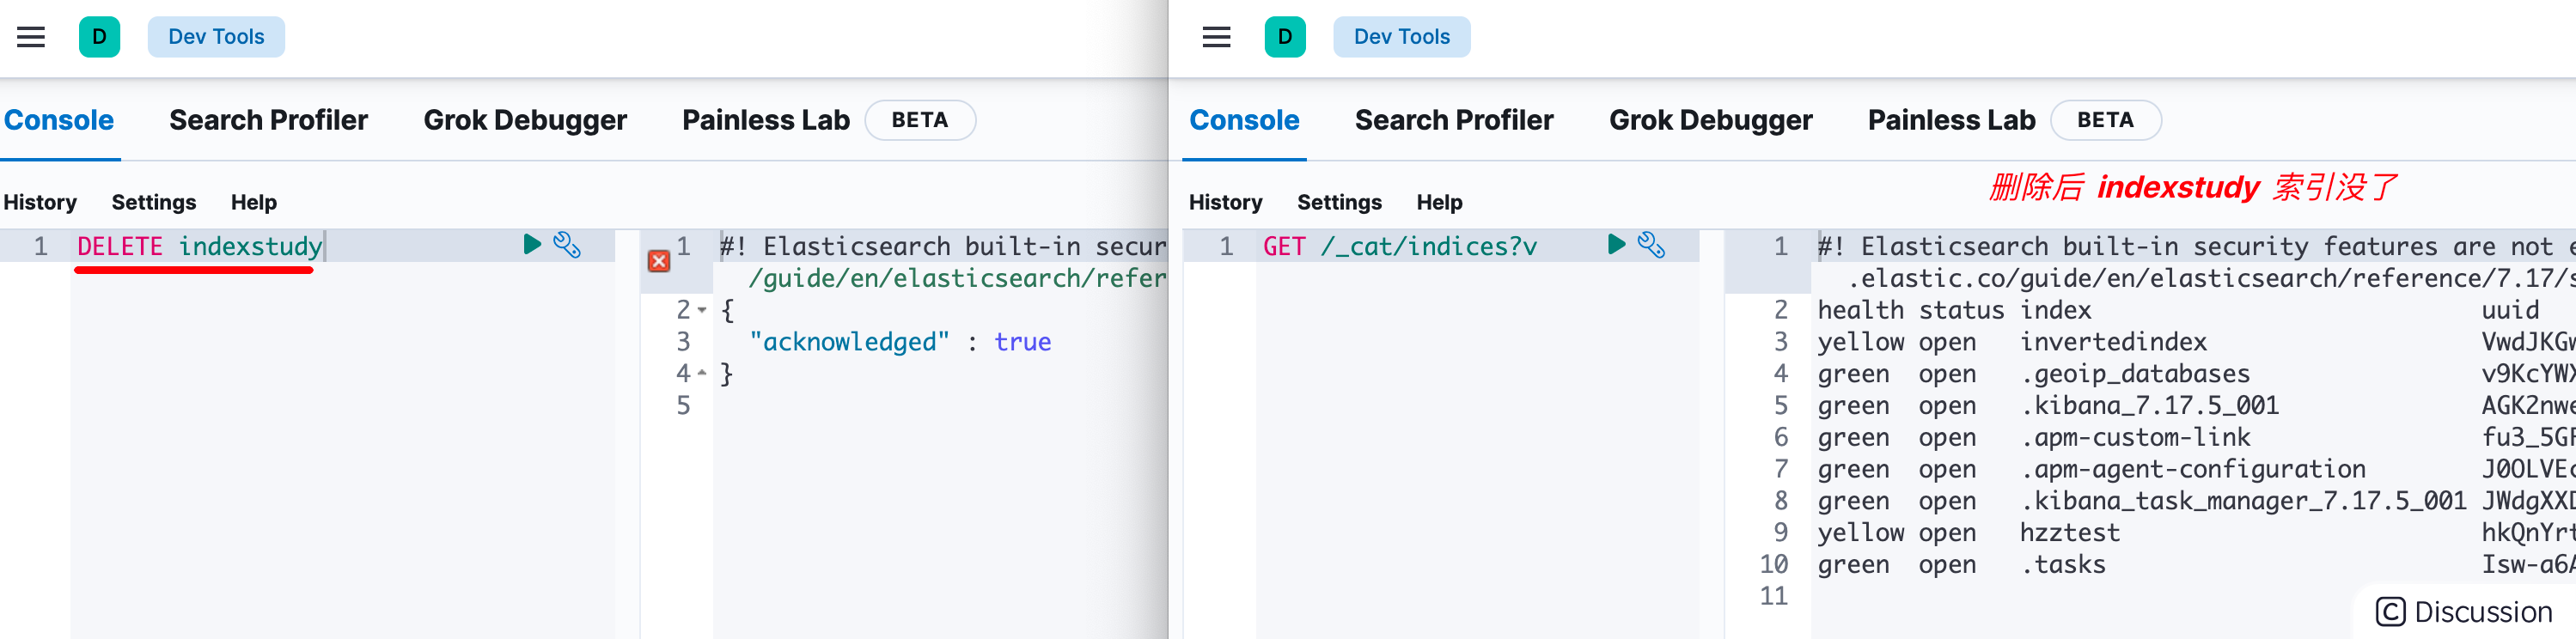The width and height of the screenshot is (2576, 639).
Task: Select Console tab in right window
Action: [1244, 120]
